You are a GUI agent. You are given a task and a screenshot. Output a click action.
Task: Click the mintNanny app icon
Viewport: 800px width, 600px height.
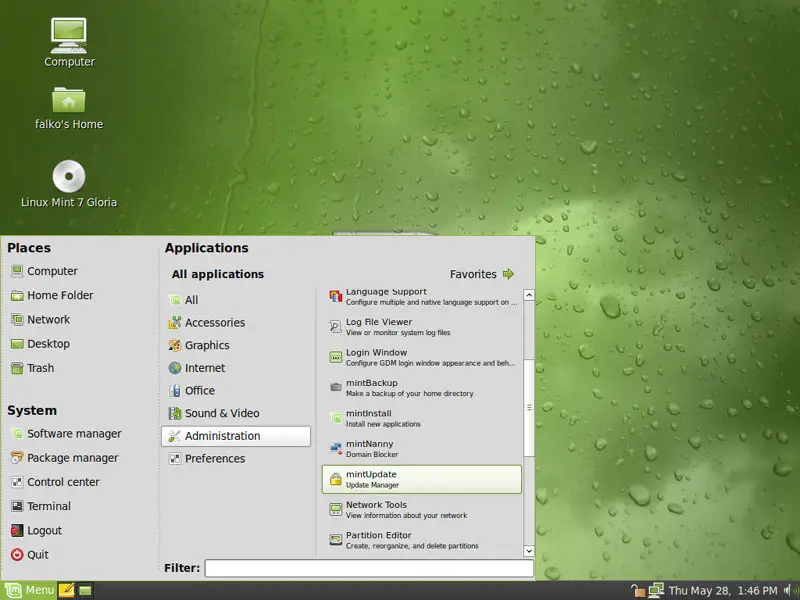pyautogui.click(x=335, y=448)
